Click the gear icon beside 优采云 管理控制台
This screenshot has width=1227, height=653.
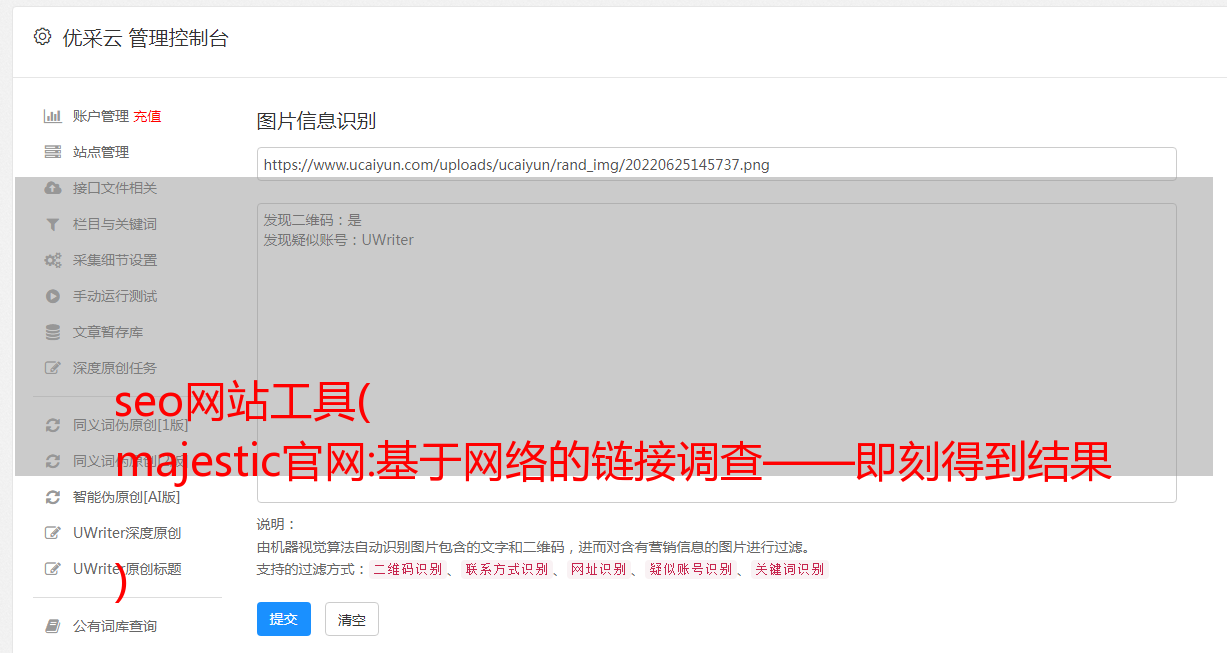coord(42,37)
